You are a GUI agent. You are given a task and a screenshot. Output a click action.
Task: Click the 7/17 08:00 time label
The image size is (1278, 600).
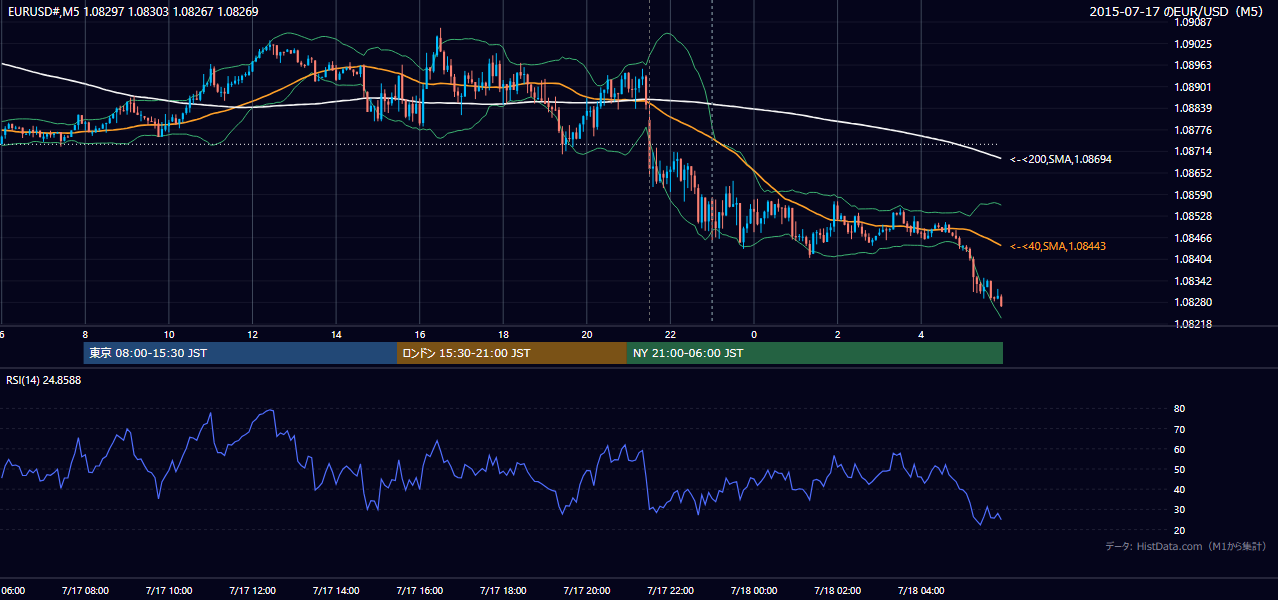(x=85, y=591)
